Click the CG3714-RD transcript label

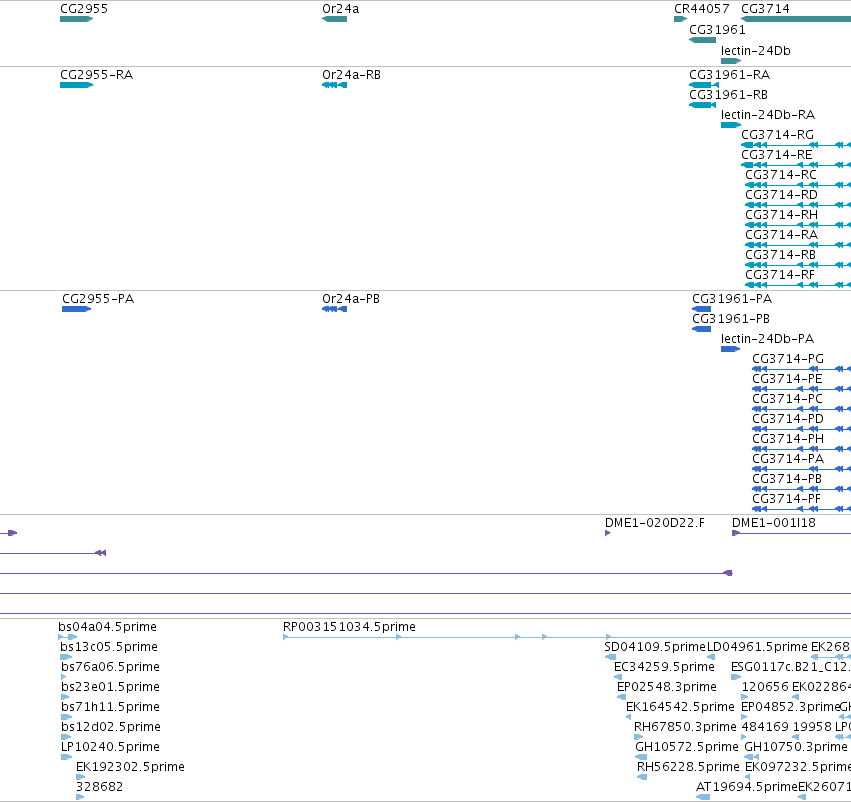click(x=782, y=195)
